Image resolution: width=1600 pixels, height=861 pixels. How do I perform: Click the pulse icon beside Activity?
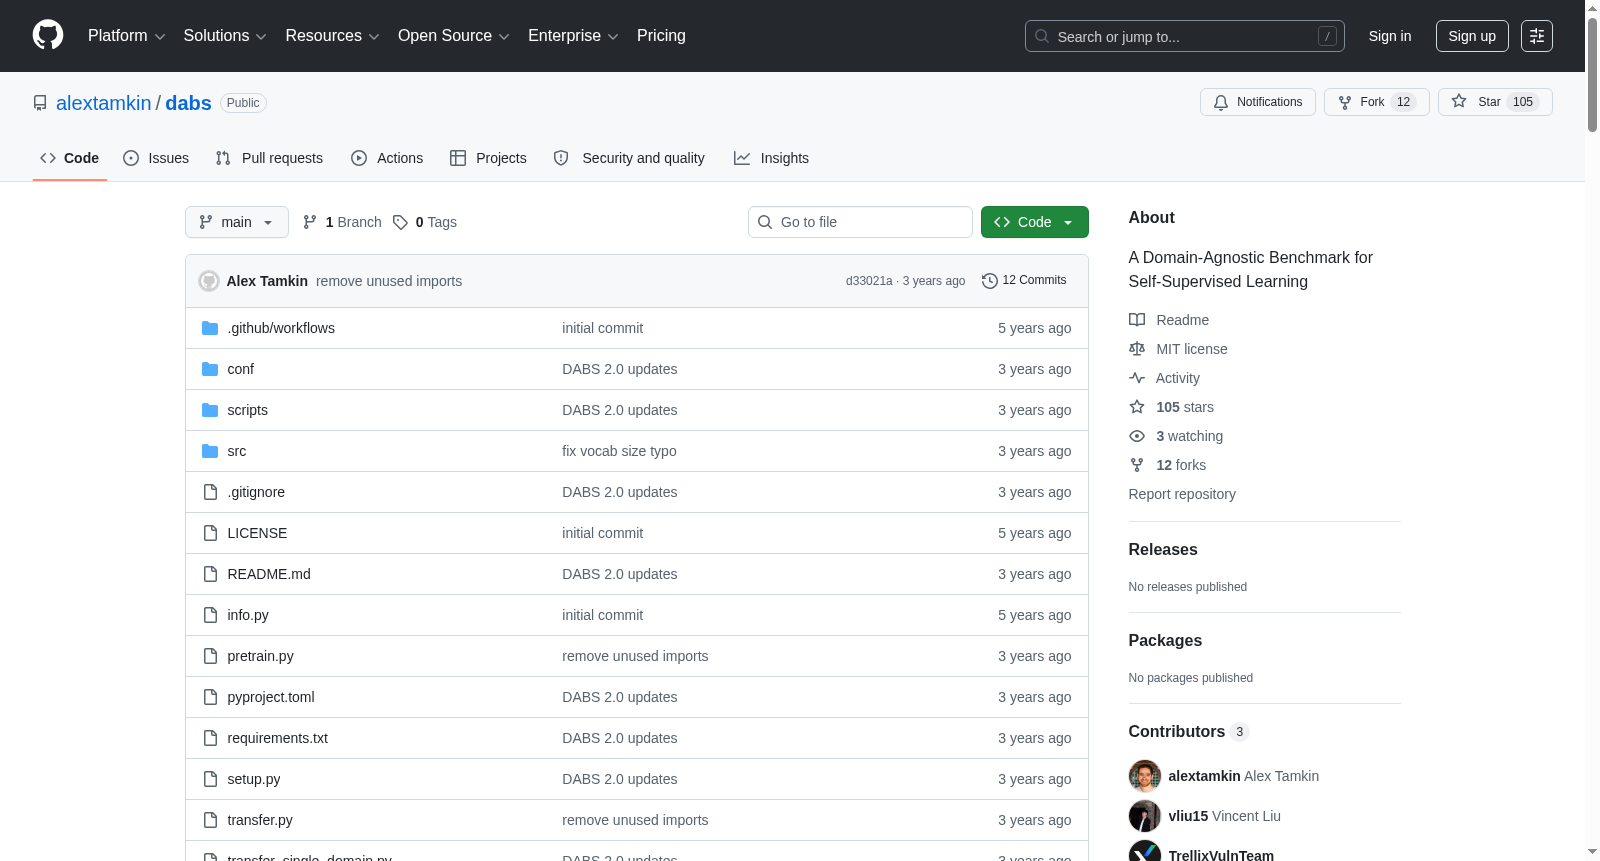pos(1137,378)
